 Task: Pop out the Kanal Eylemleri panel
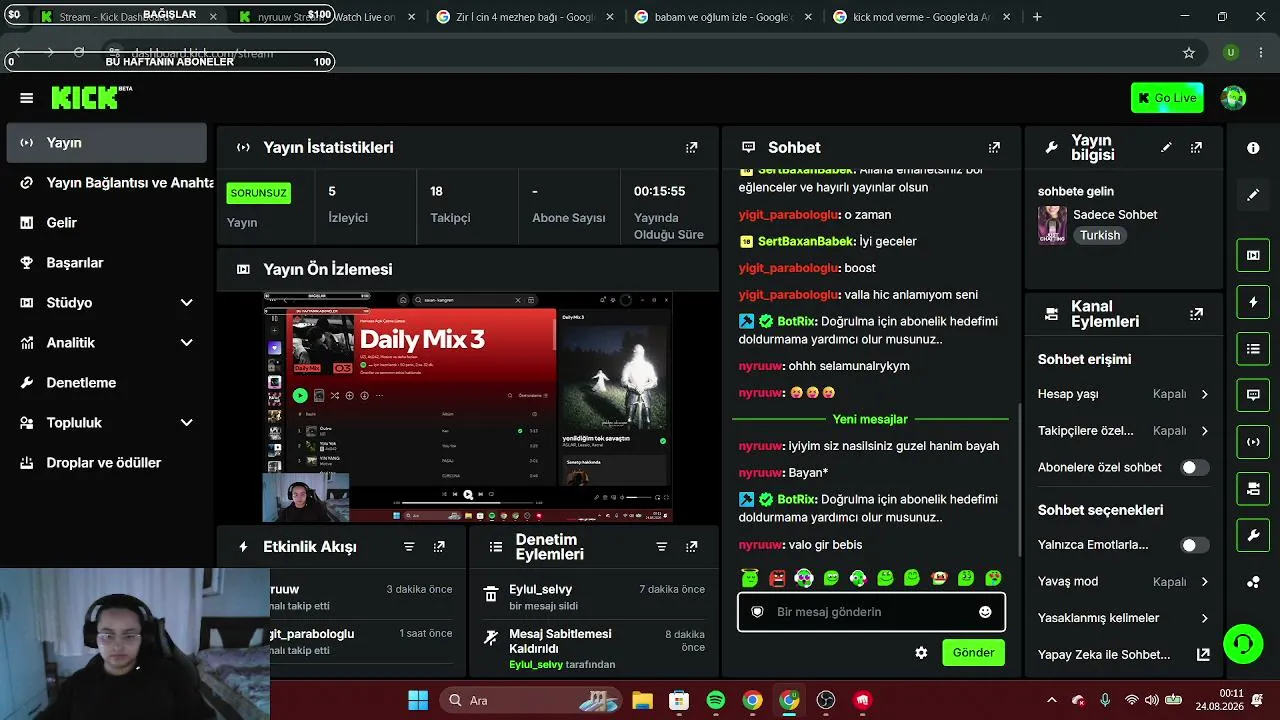[x=1196, y=314]
